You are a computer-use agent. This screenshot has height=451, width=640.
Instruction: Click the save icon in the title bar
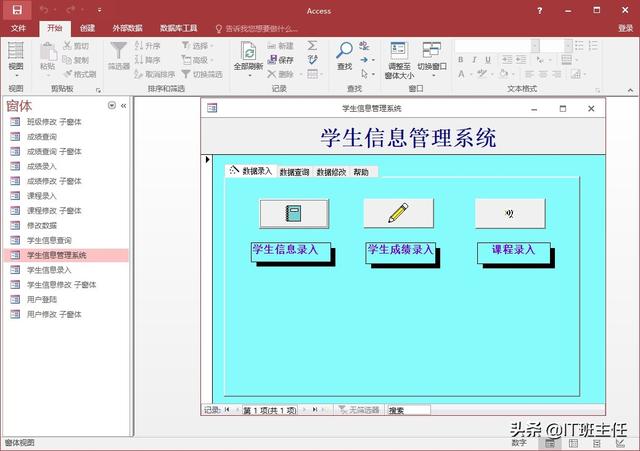pyautogui.click(x=17, y=10)
